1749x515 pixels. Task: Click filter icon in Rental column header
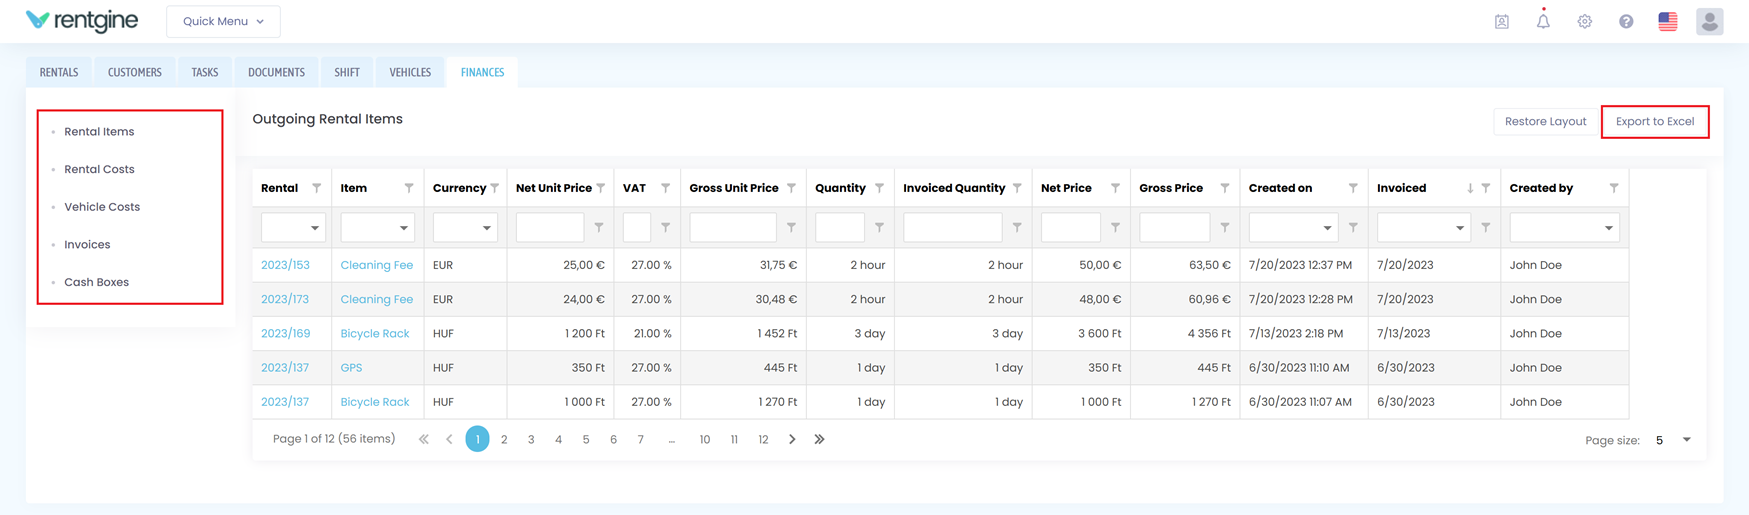317,188
